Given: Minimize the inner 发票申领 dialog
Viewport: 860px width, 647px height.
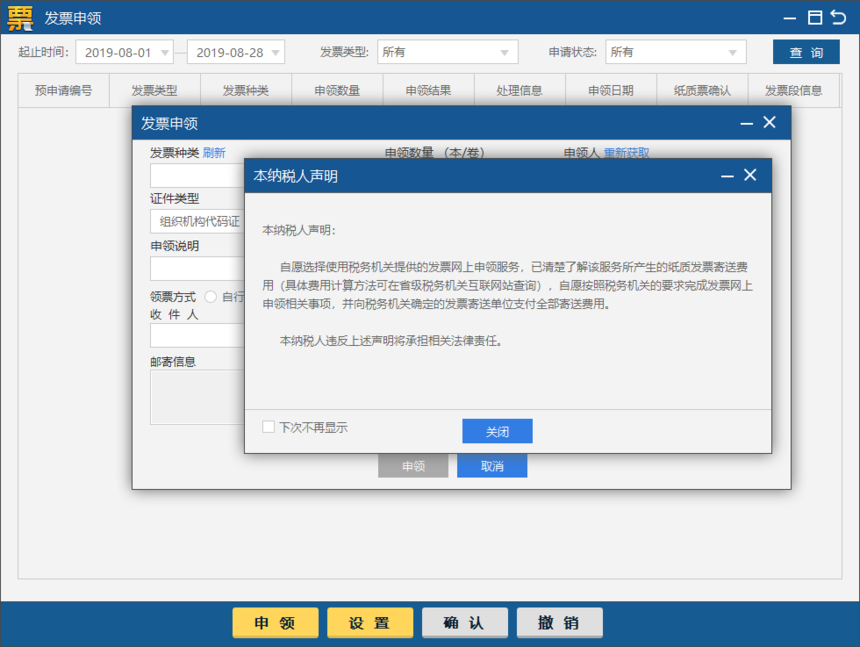Looking at the screenshot, I should [746, 122].
